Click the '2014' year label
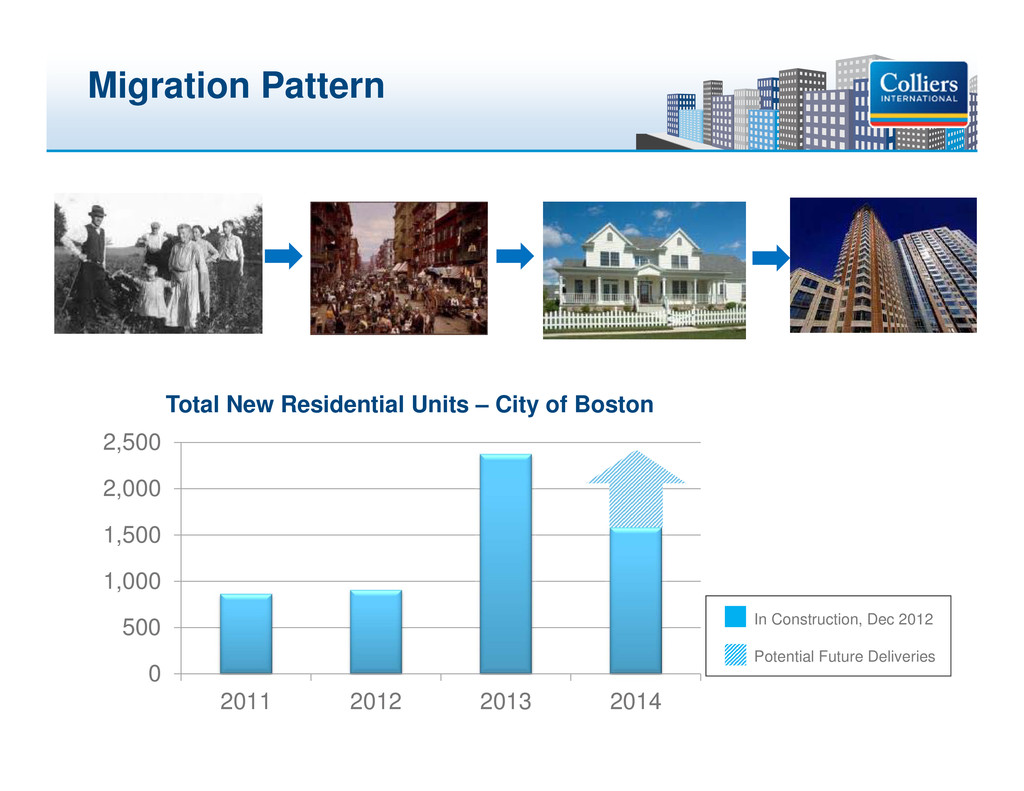 tap(635, 702)
